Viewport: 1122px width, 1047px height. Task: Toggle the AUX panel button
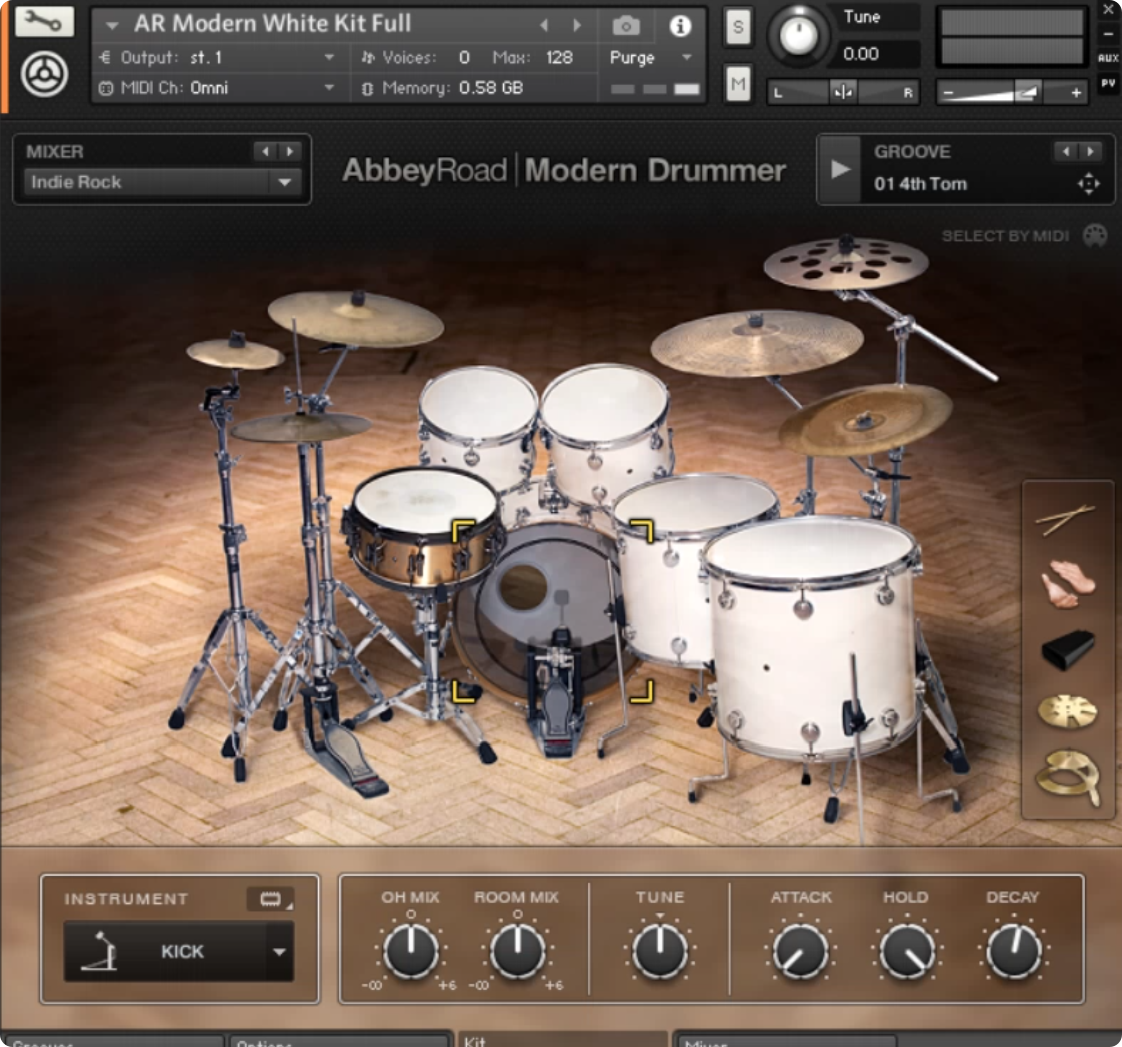click(x=1108, y=58)
